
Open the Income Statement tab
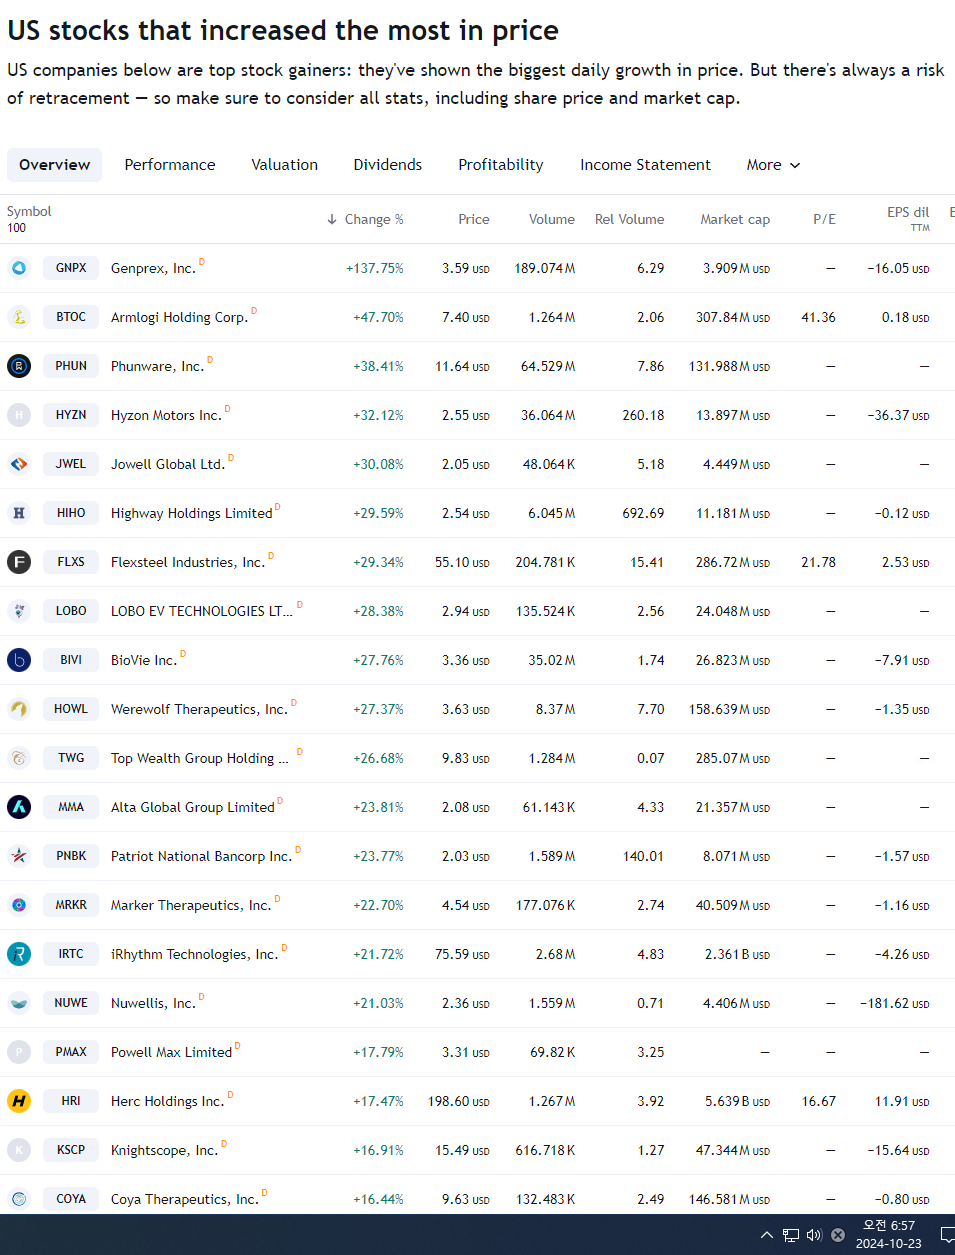(645, 165)
